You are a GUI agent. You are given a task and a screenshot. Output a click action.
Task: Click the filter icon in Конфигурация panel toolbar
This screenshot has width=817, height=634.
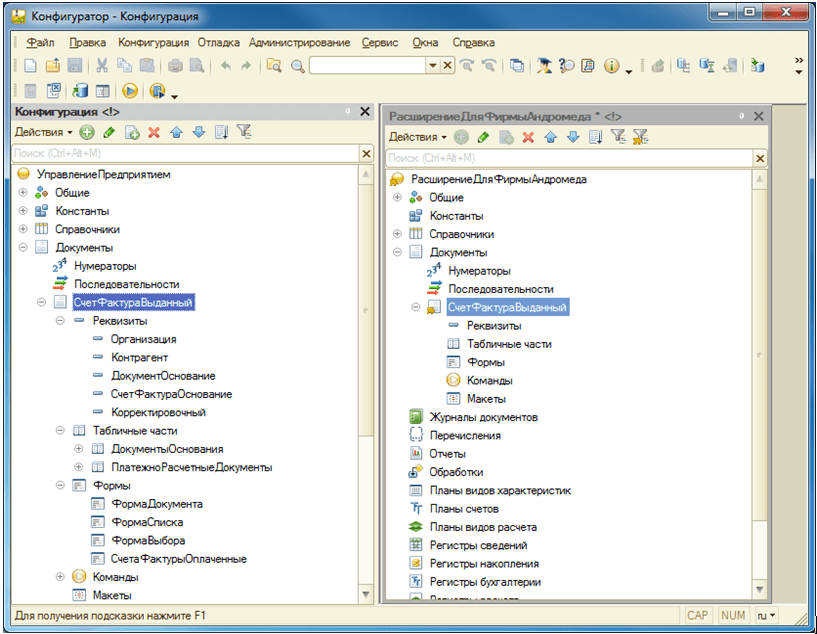(x=243, y=132)
